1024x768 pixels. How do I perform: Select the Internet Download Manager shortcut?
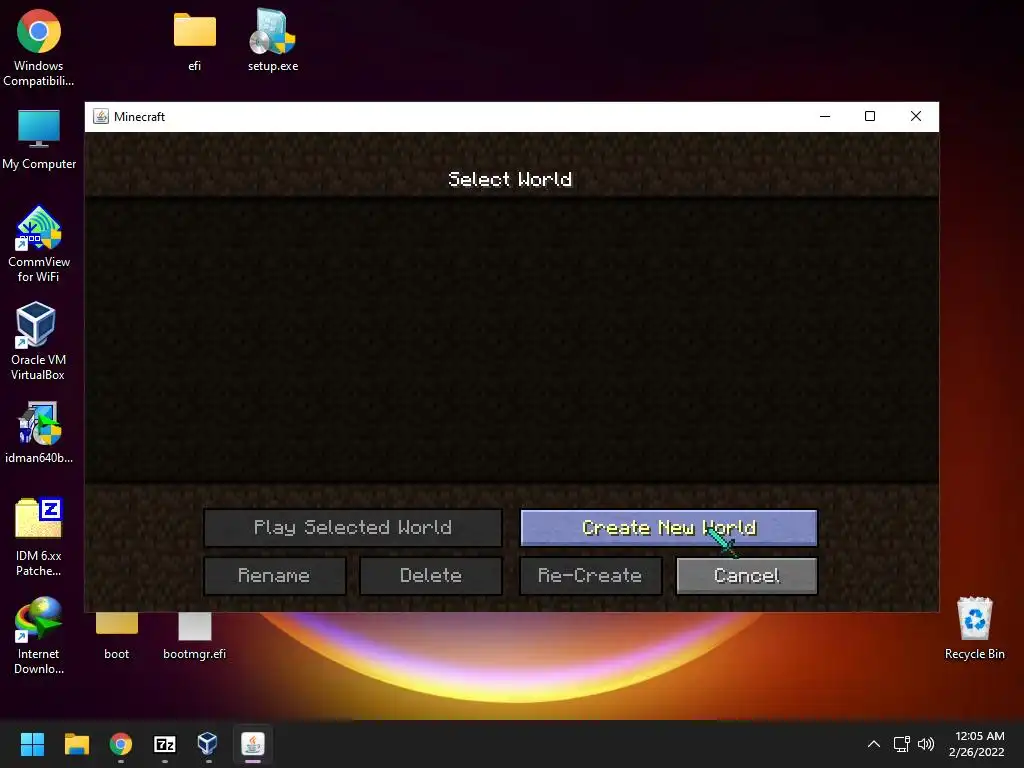coord(39,635)
